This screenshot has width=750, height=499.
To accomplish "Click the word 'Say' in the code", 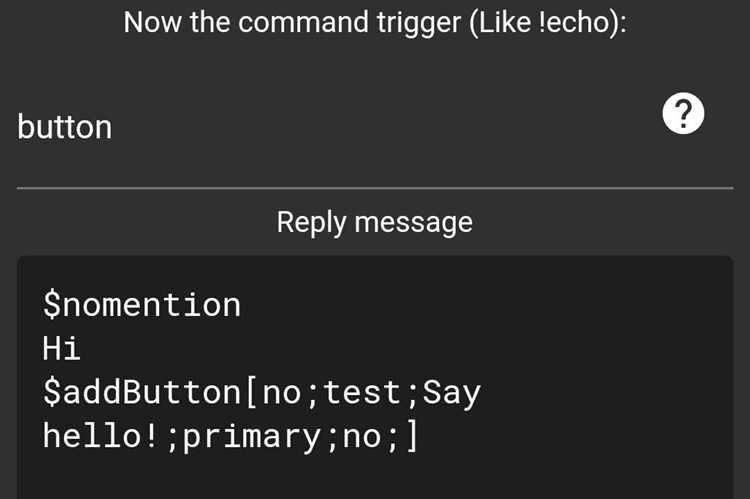I will 452,393.
